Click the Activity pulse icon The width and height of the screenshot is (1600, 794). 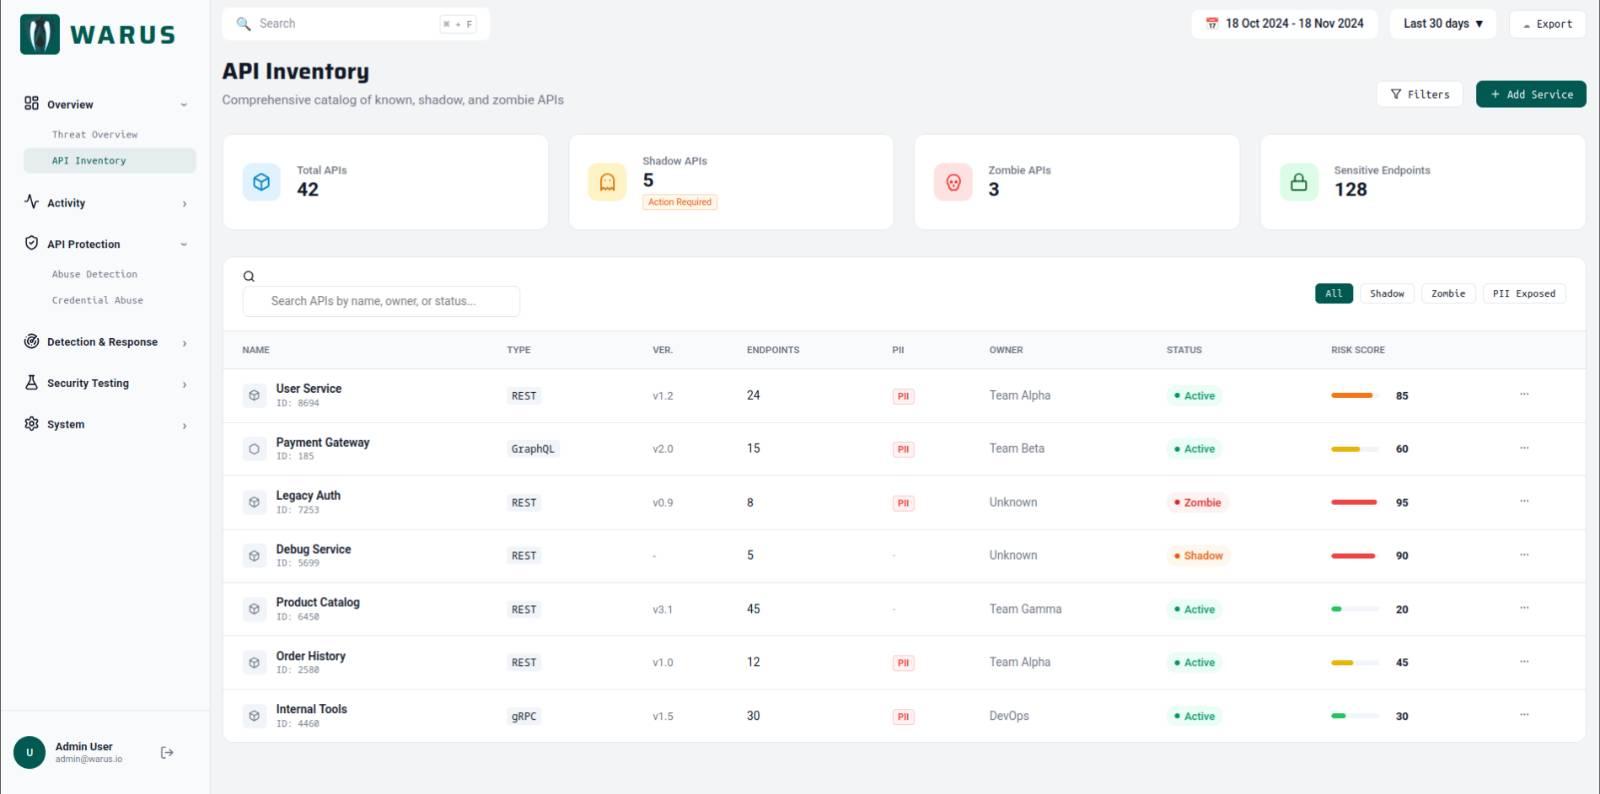click(31, 201)
